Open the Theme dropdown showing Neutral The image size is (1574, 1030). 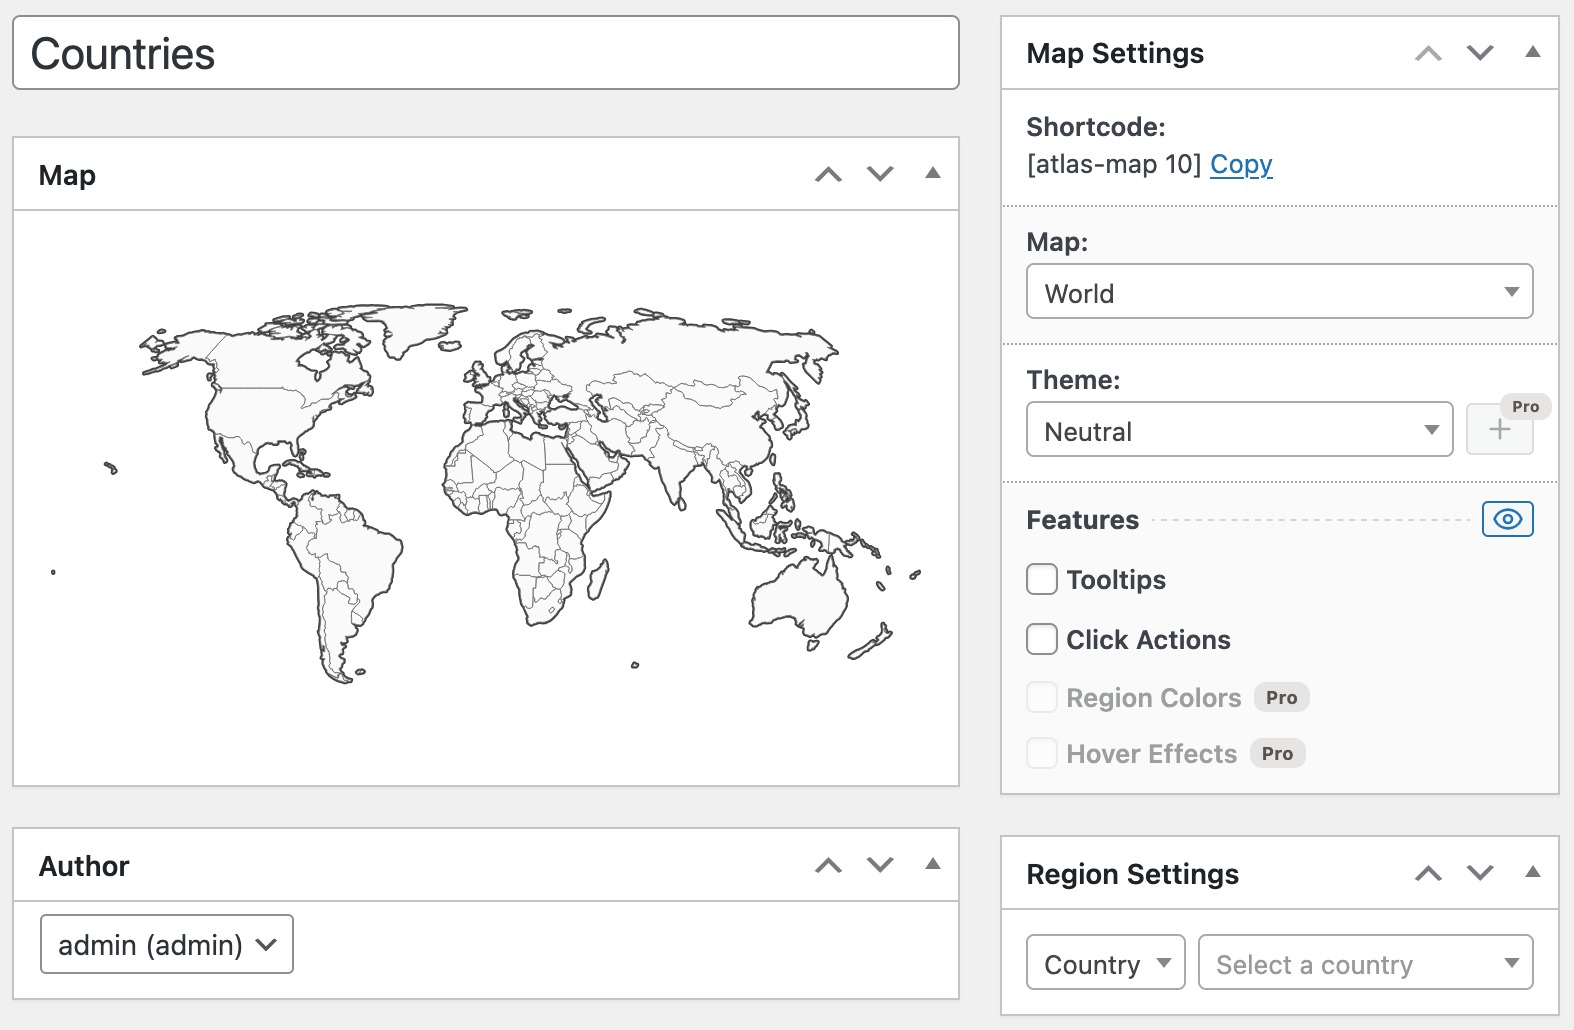(x=1239, y=430)
